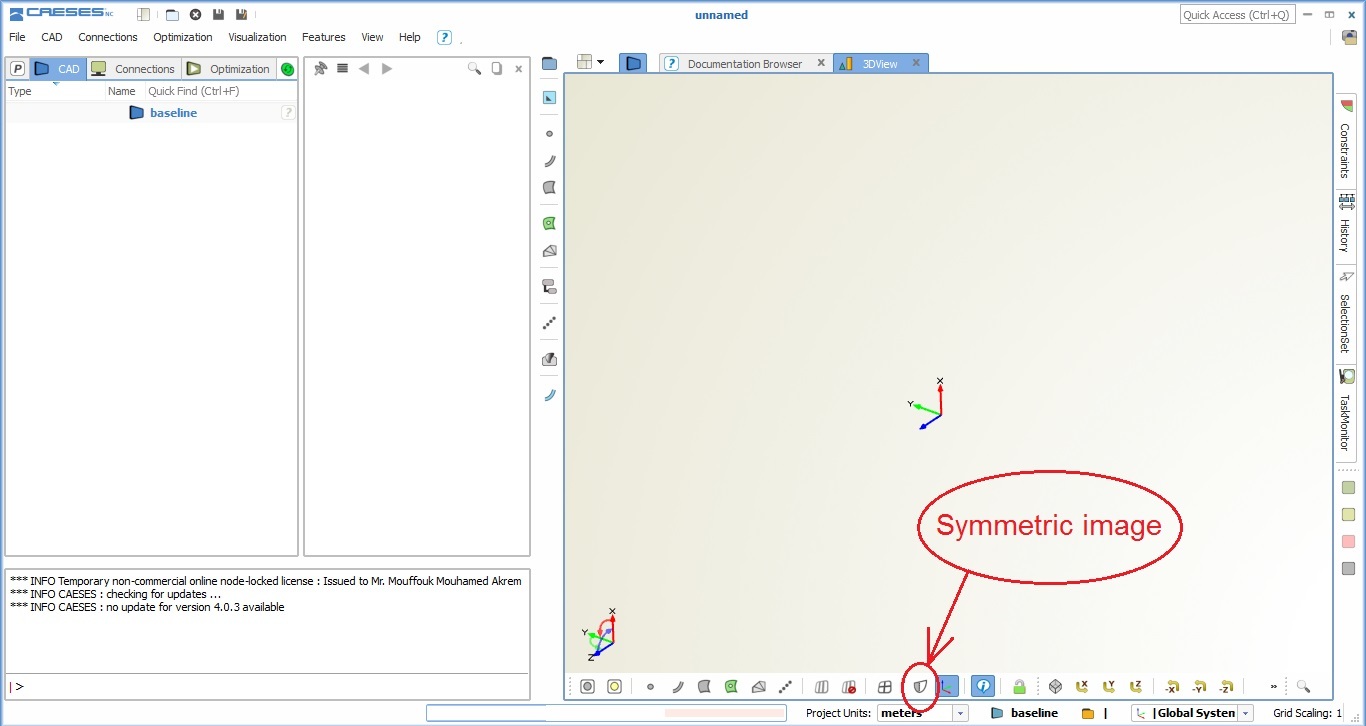Open the CAD menu in menu bar
Screen dimensions: 1366x726
[x=52, y=37]
